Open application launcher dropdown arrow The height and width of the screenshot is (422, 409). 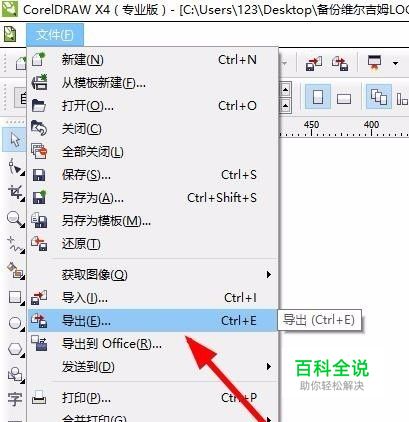point(396,63)
